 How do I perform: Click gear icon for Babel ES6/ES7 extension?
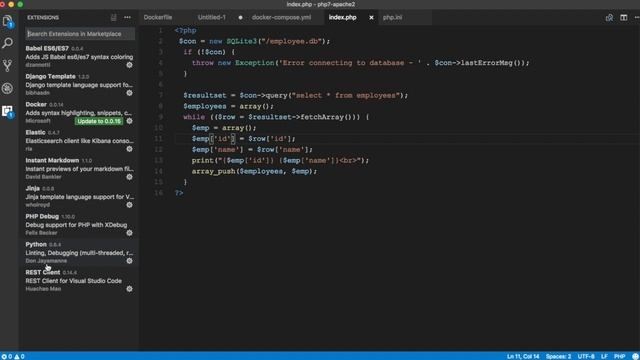(129, 65)
